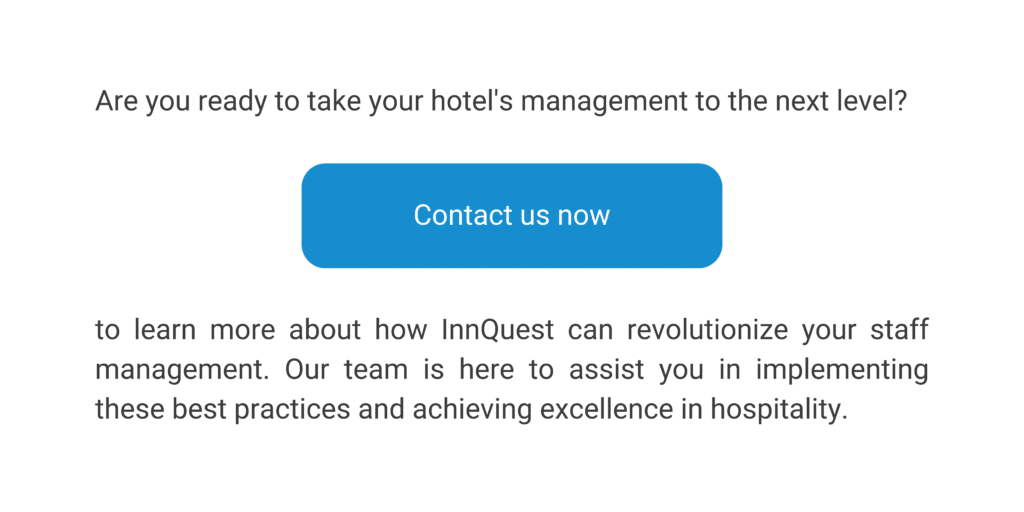Viewport: 1024px width, 512px height.
Task: Click the word revolutionize in the paragraph
Action: click(707, 330)
